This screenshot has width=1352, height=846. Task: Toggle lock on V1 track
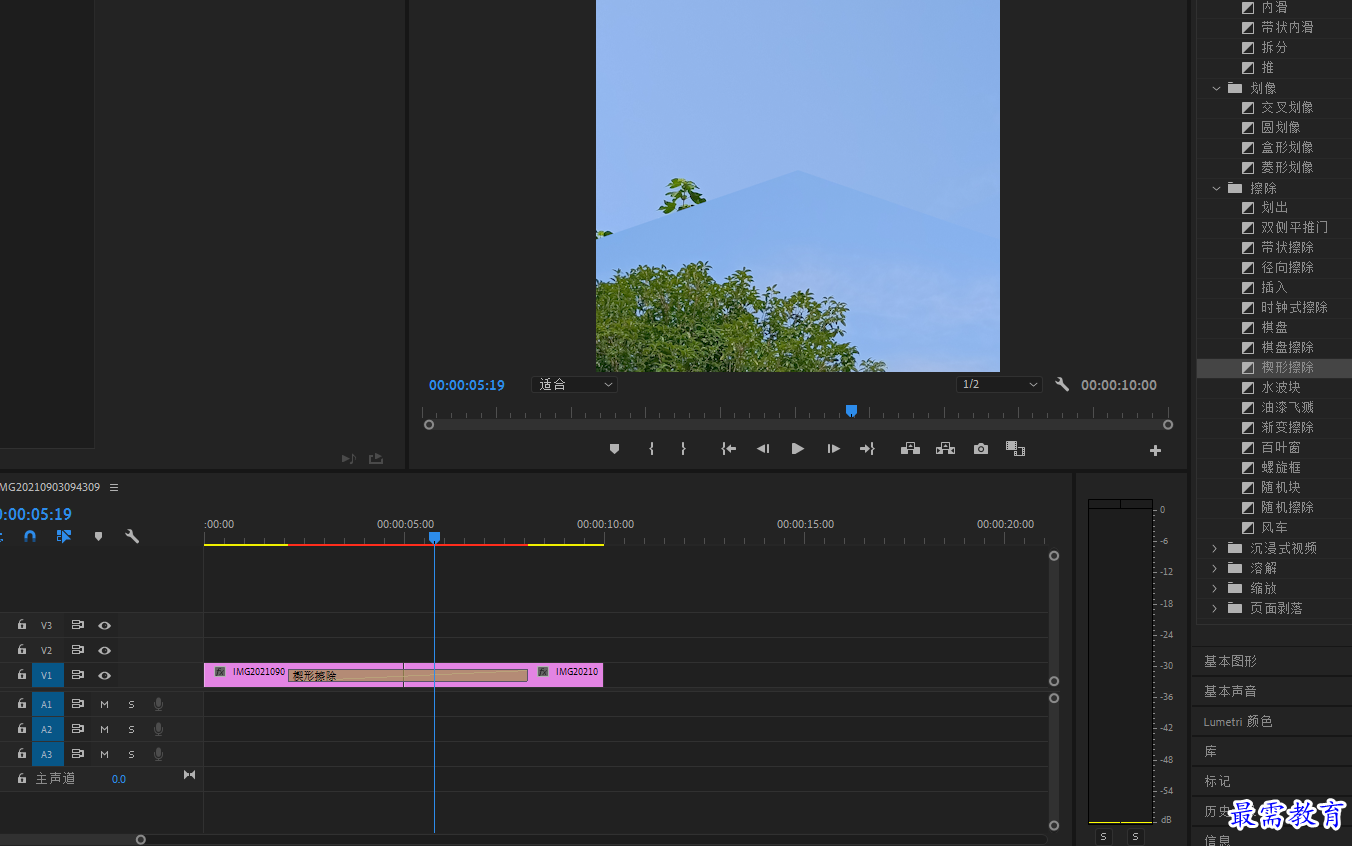tap(22, 675)
